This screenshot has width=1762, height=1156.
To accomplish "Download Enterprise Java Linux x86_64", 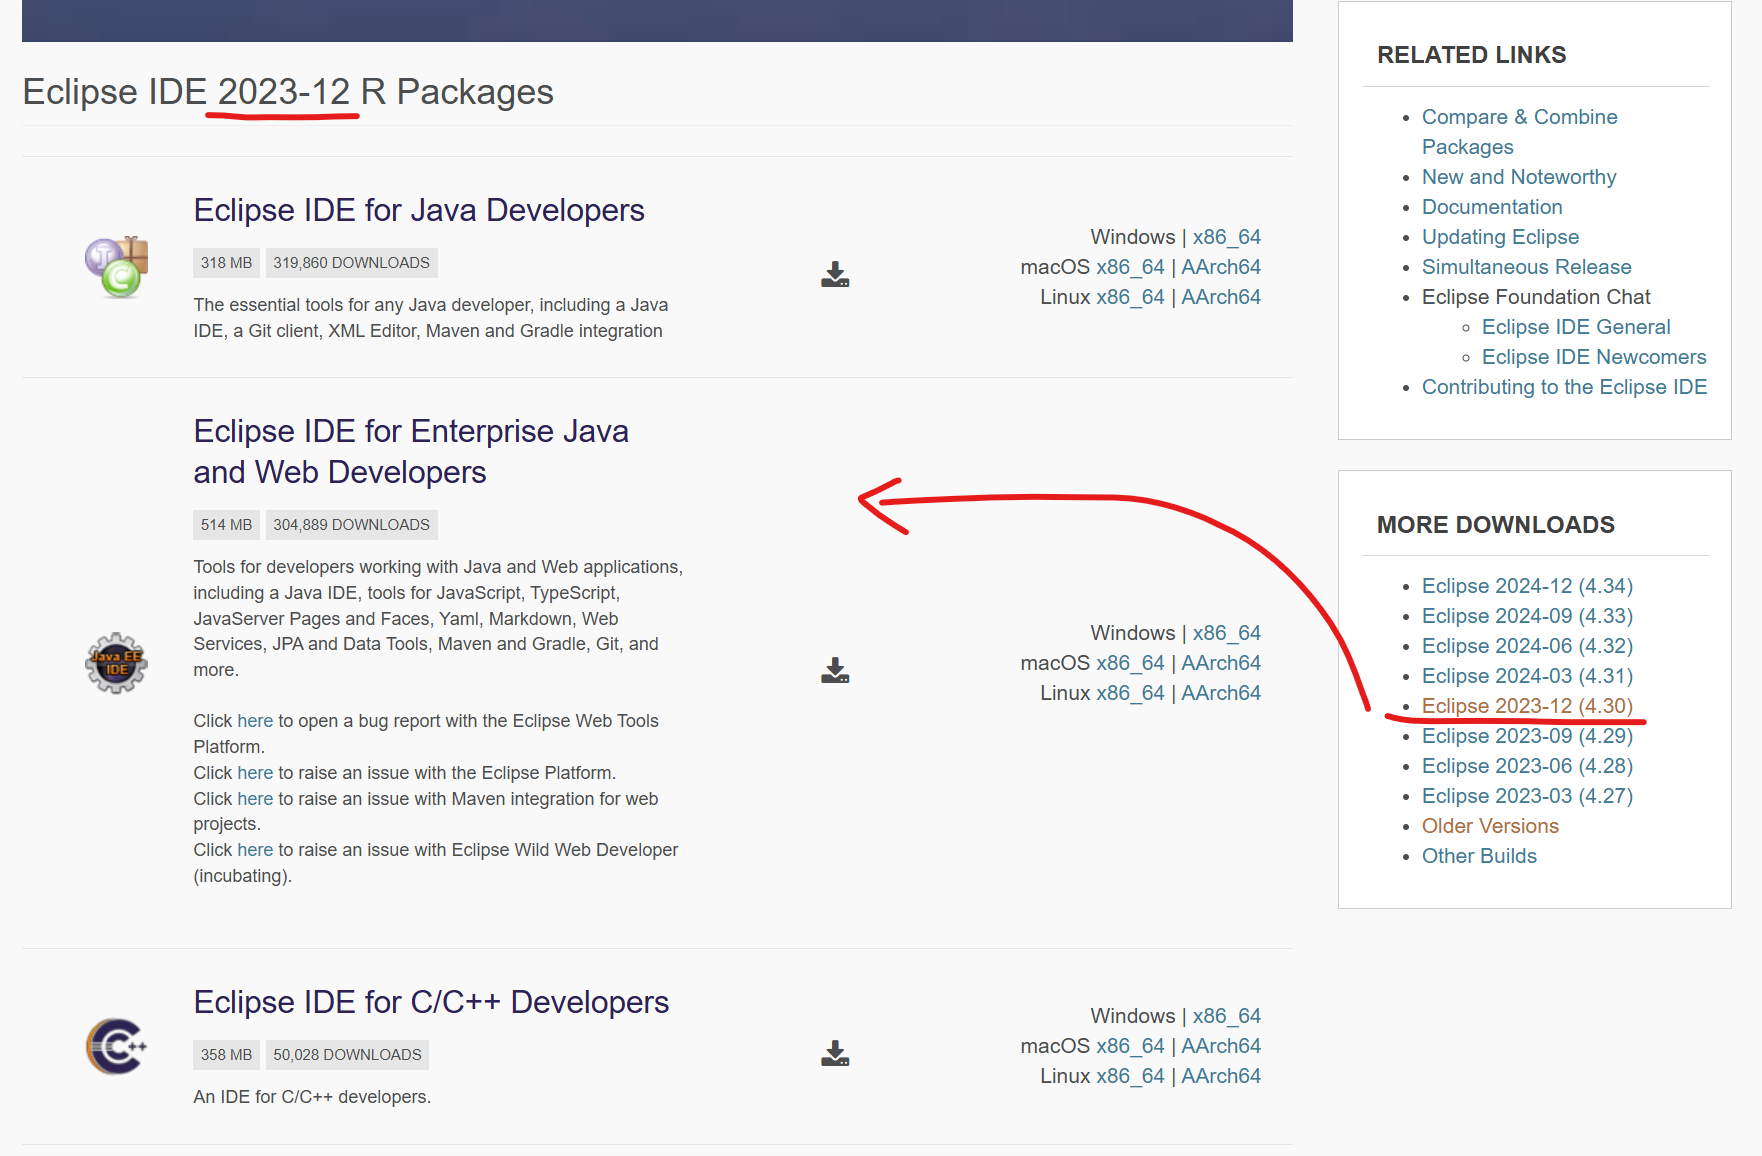I will click(1130, 693).
